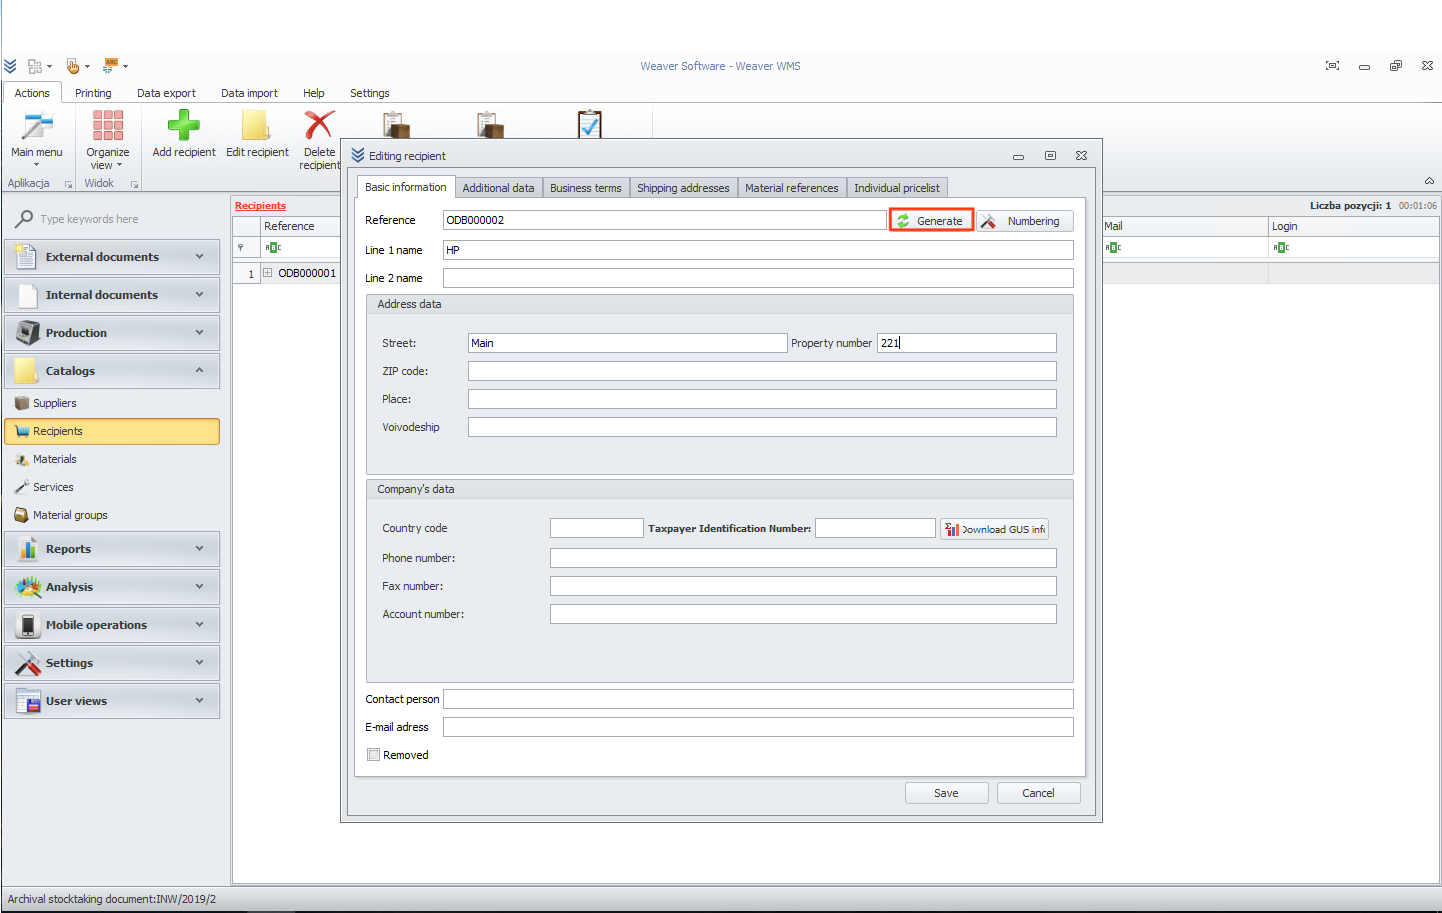The width and height of the screenshot is (1442, 913).
Task: Expand row ODB000001 in the grid
Action: pyautogui.click(x=267, y=273)
